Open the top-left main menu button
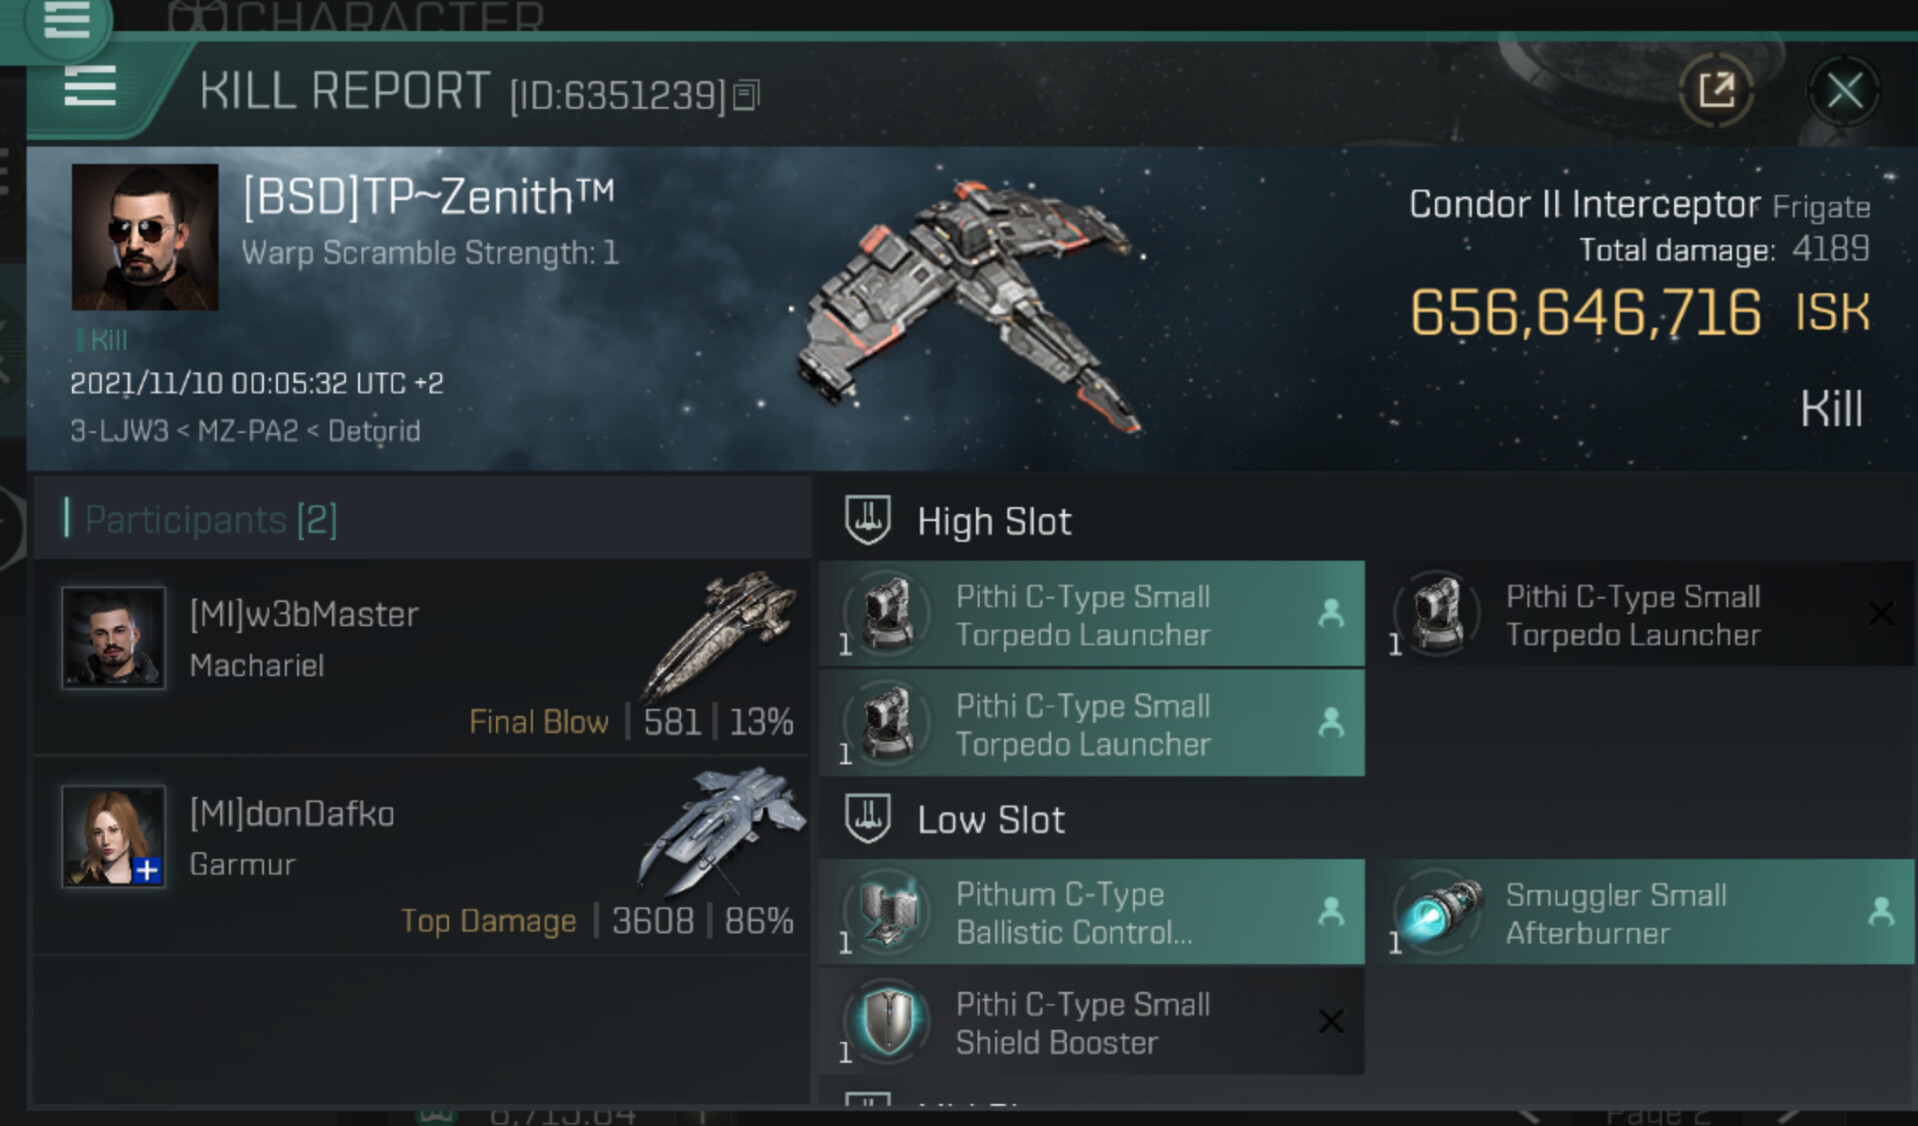The width and height of the screenshot is (1918, 1126). pyautogui.click(x=66, y=20)
